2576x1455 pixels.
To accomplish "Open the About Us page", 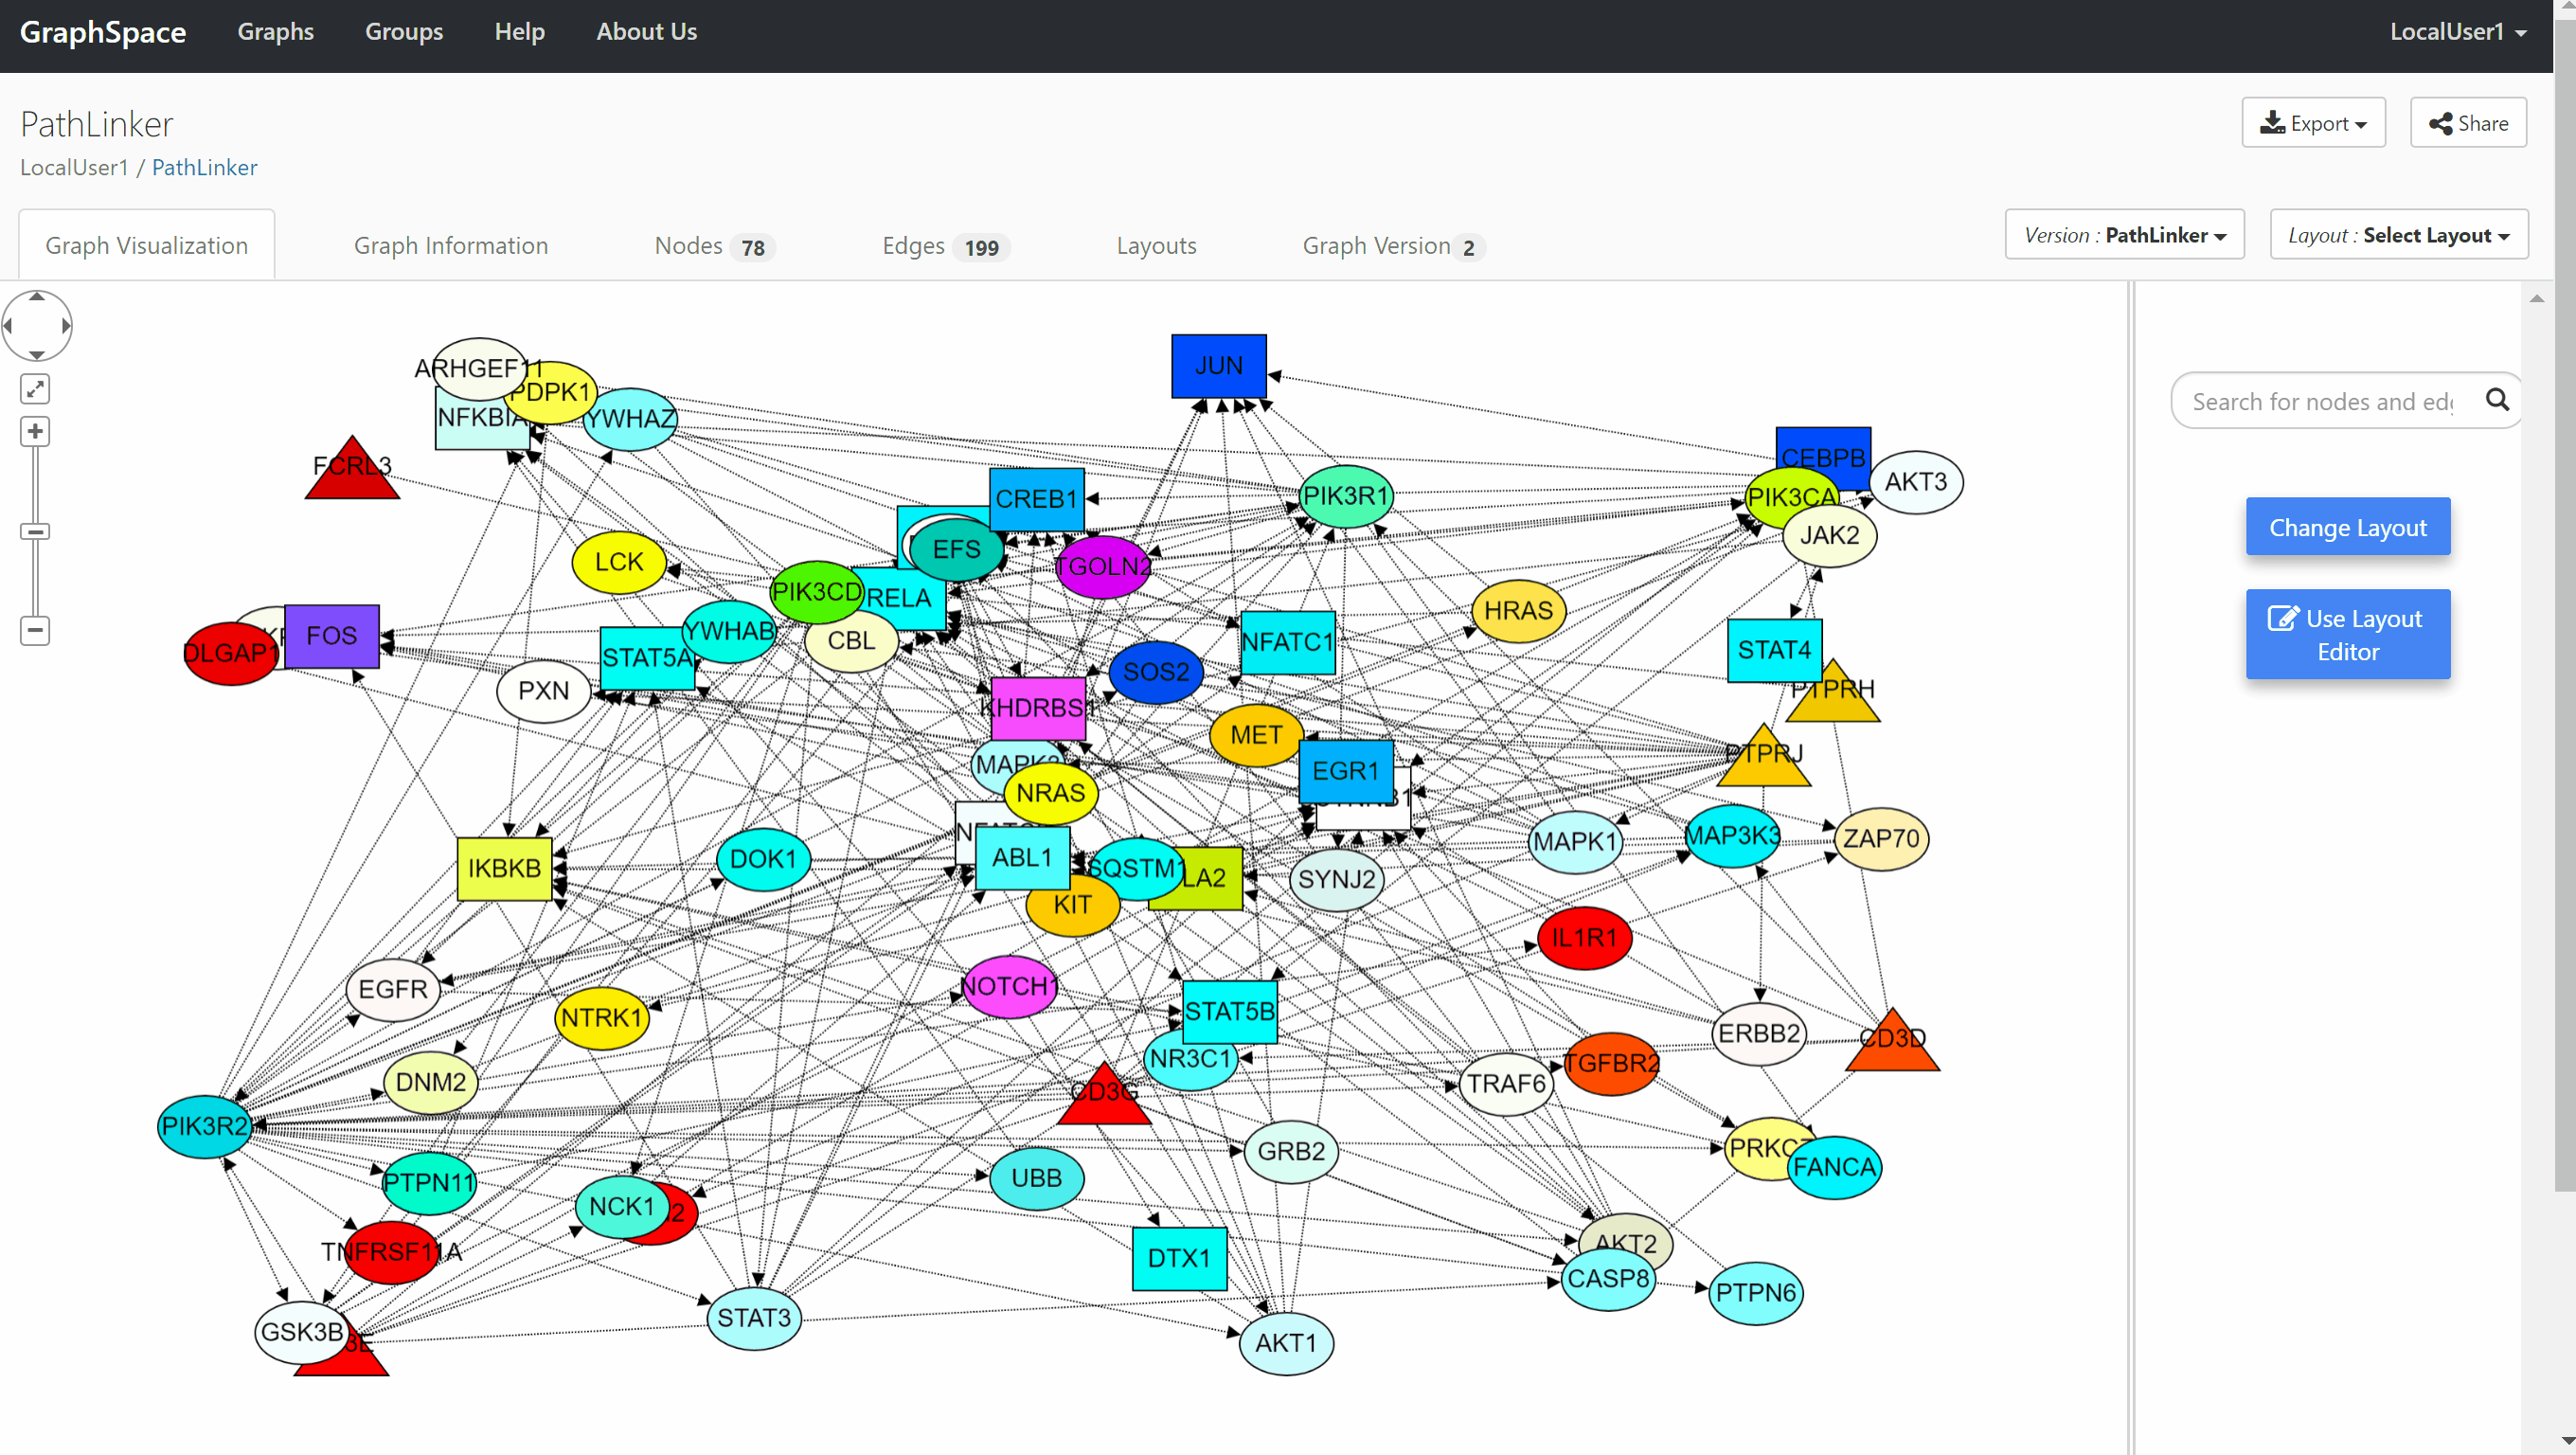I will tap(646, 32).
